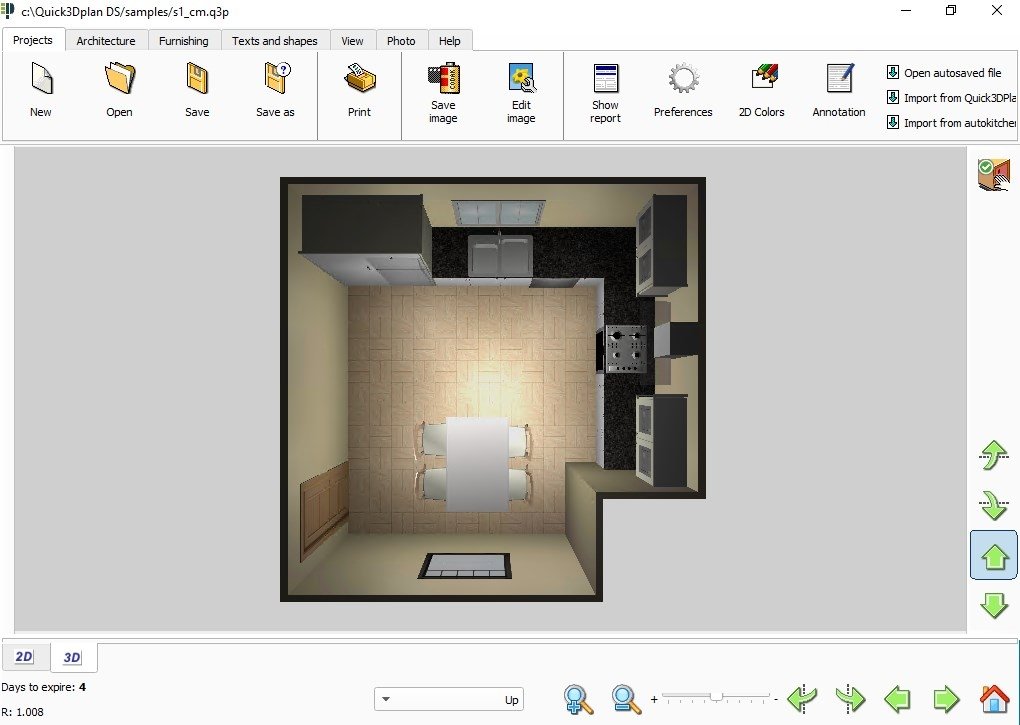Click Save image
The height and width of the screenshot is (725, 1020).
[443, 93]
